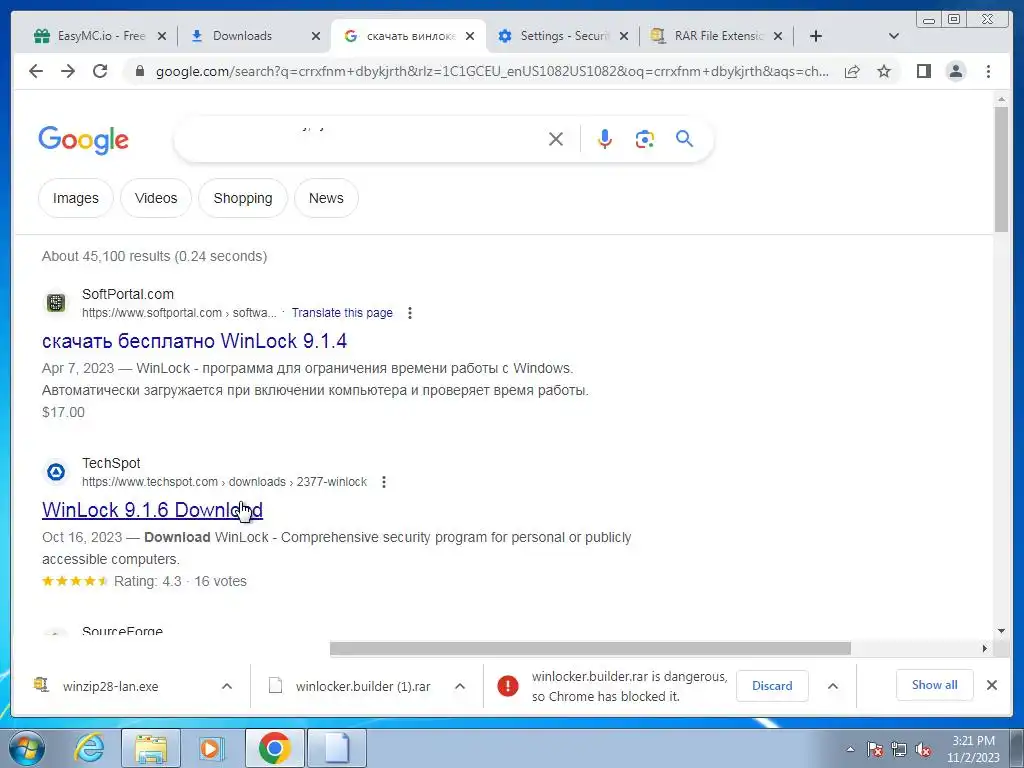Discard the blocked dangerous download
The image size is (1024, 768).
772,686
